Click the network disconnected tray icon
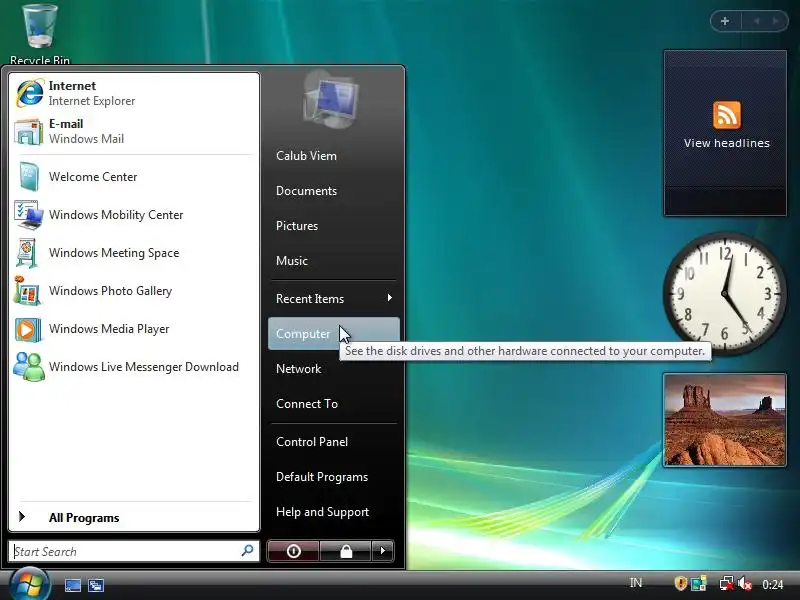The height and width of the screenshot is (600, 800). [x=727, y=583]
